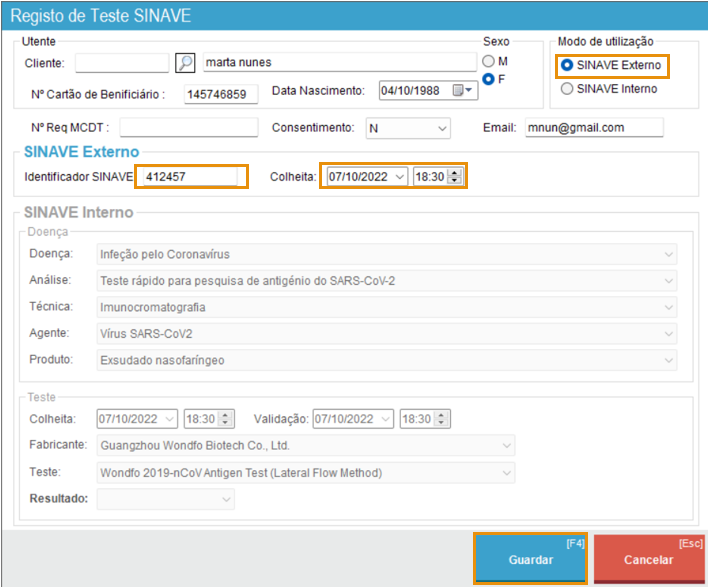The width and height of the screenshot is (708, 587).
Task: Click the Email input field
Action: [x=593, y=128]
